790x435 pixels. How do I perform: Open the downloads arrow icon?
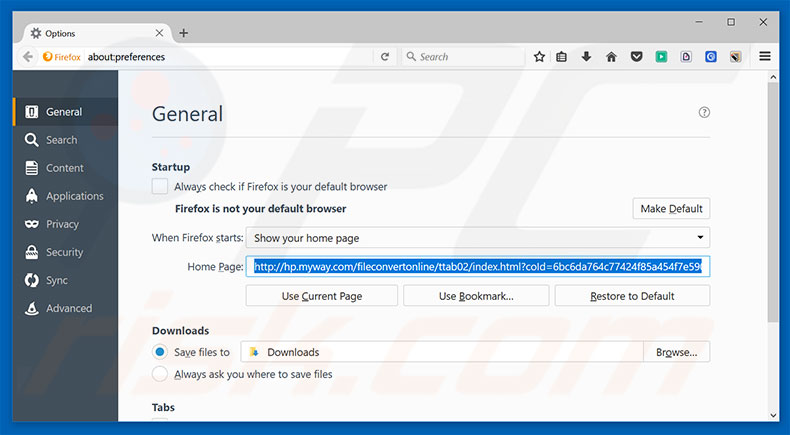pos(586,57)
